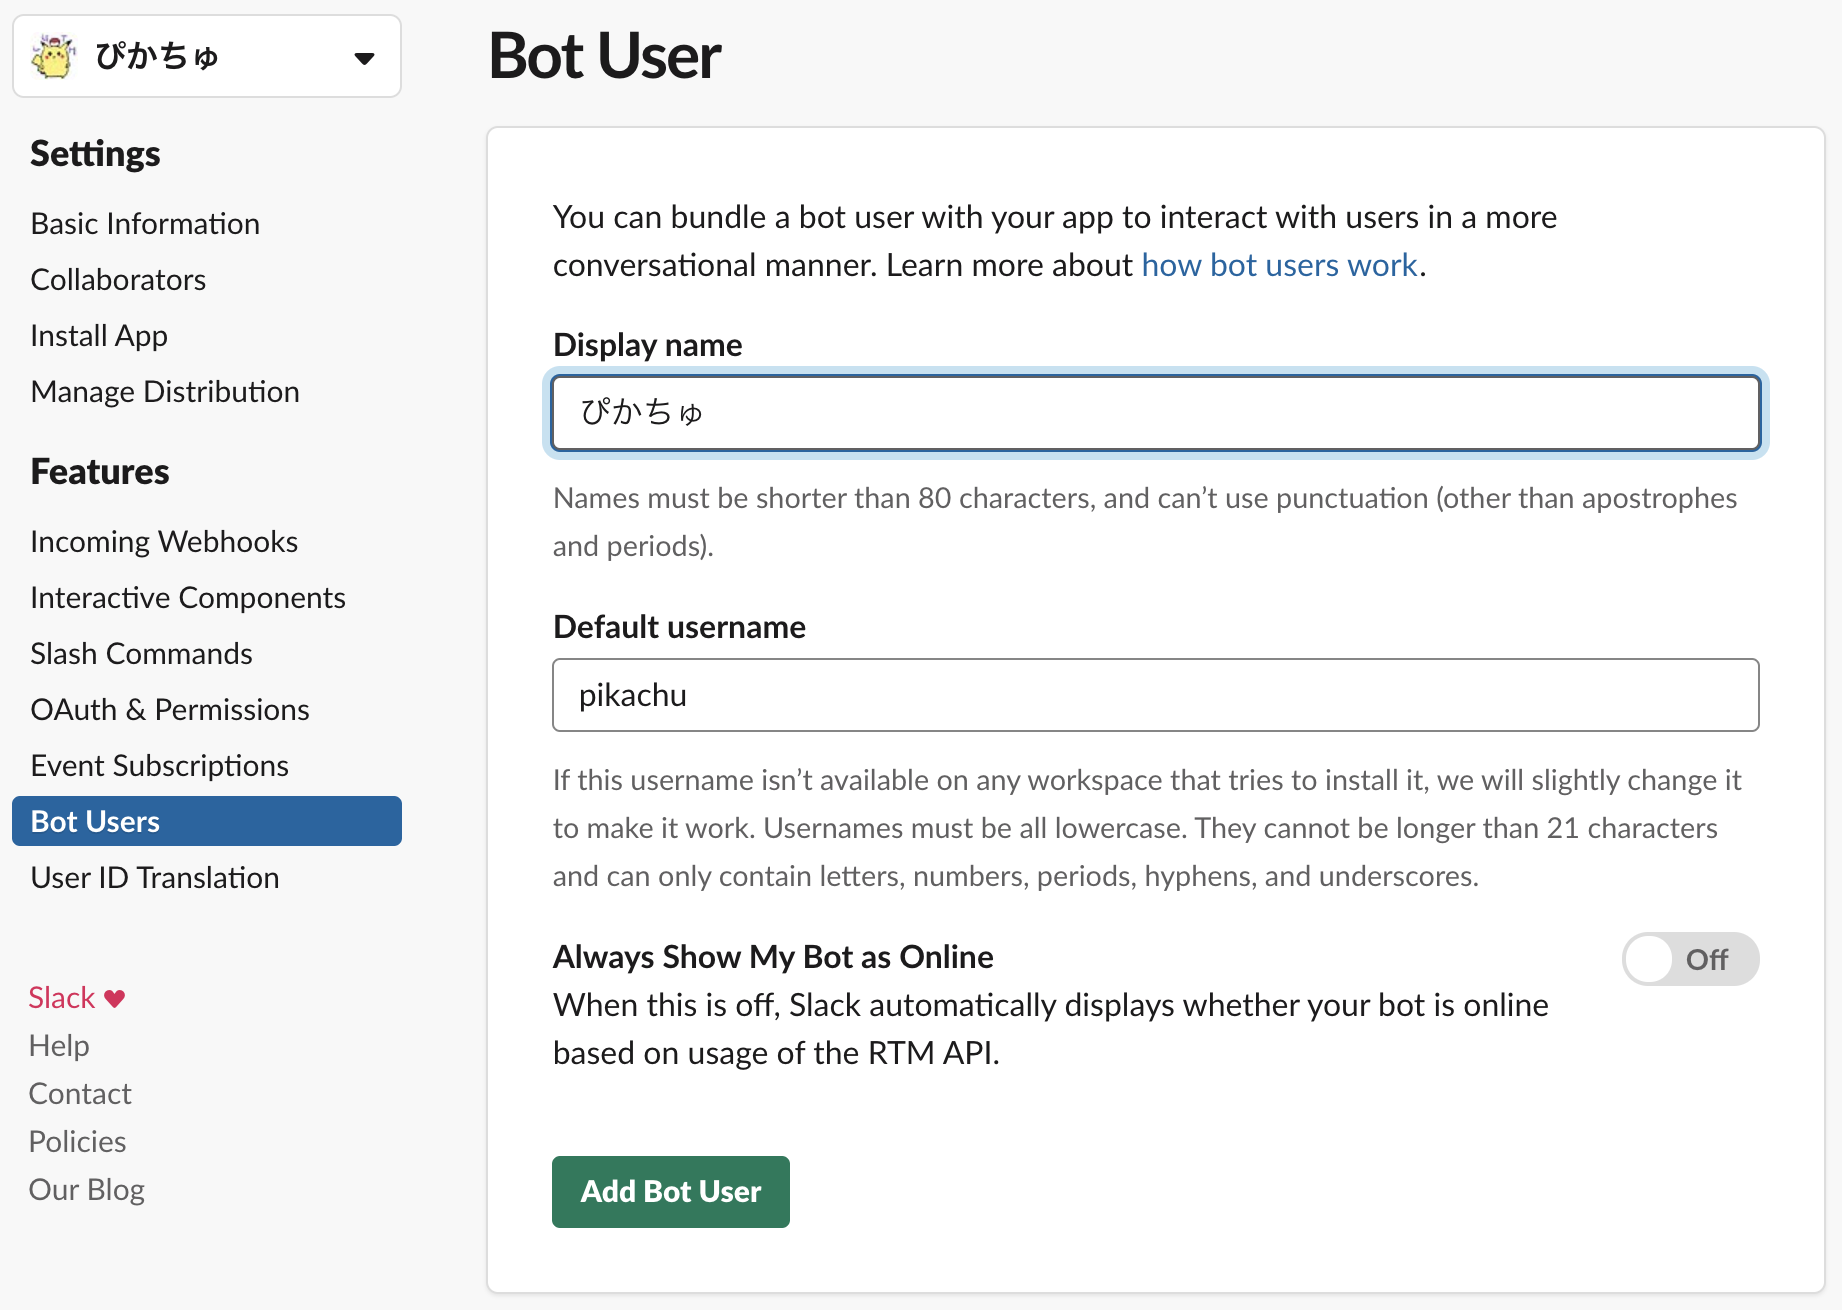1842x1310 pixels.
Task: Visit the Our Blog footer link
Action: (x=87, y=1190)
